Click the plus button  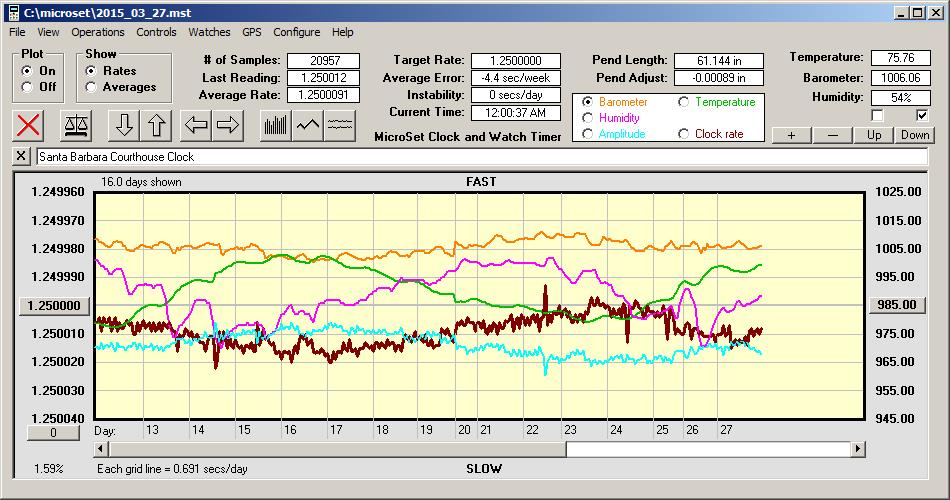[x=791, y=135]
